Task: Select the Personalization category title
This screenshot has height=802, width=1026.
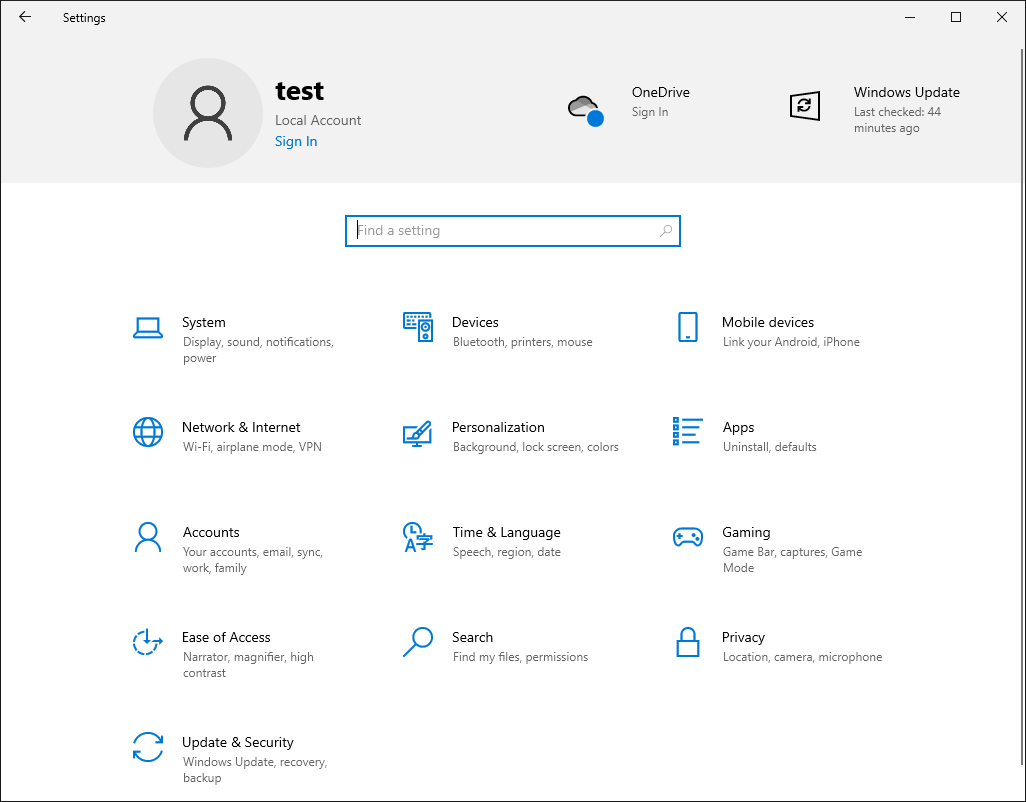Action: [x=498, y=427]
